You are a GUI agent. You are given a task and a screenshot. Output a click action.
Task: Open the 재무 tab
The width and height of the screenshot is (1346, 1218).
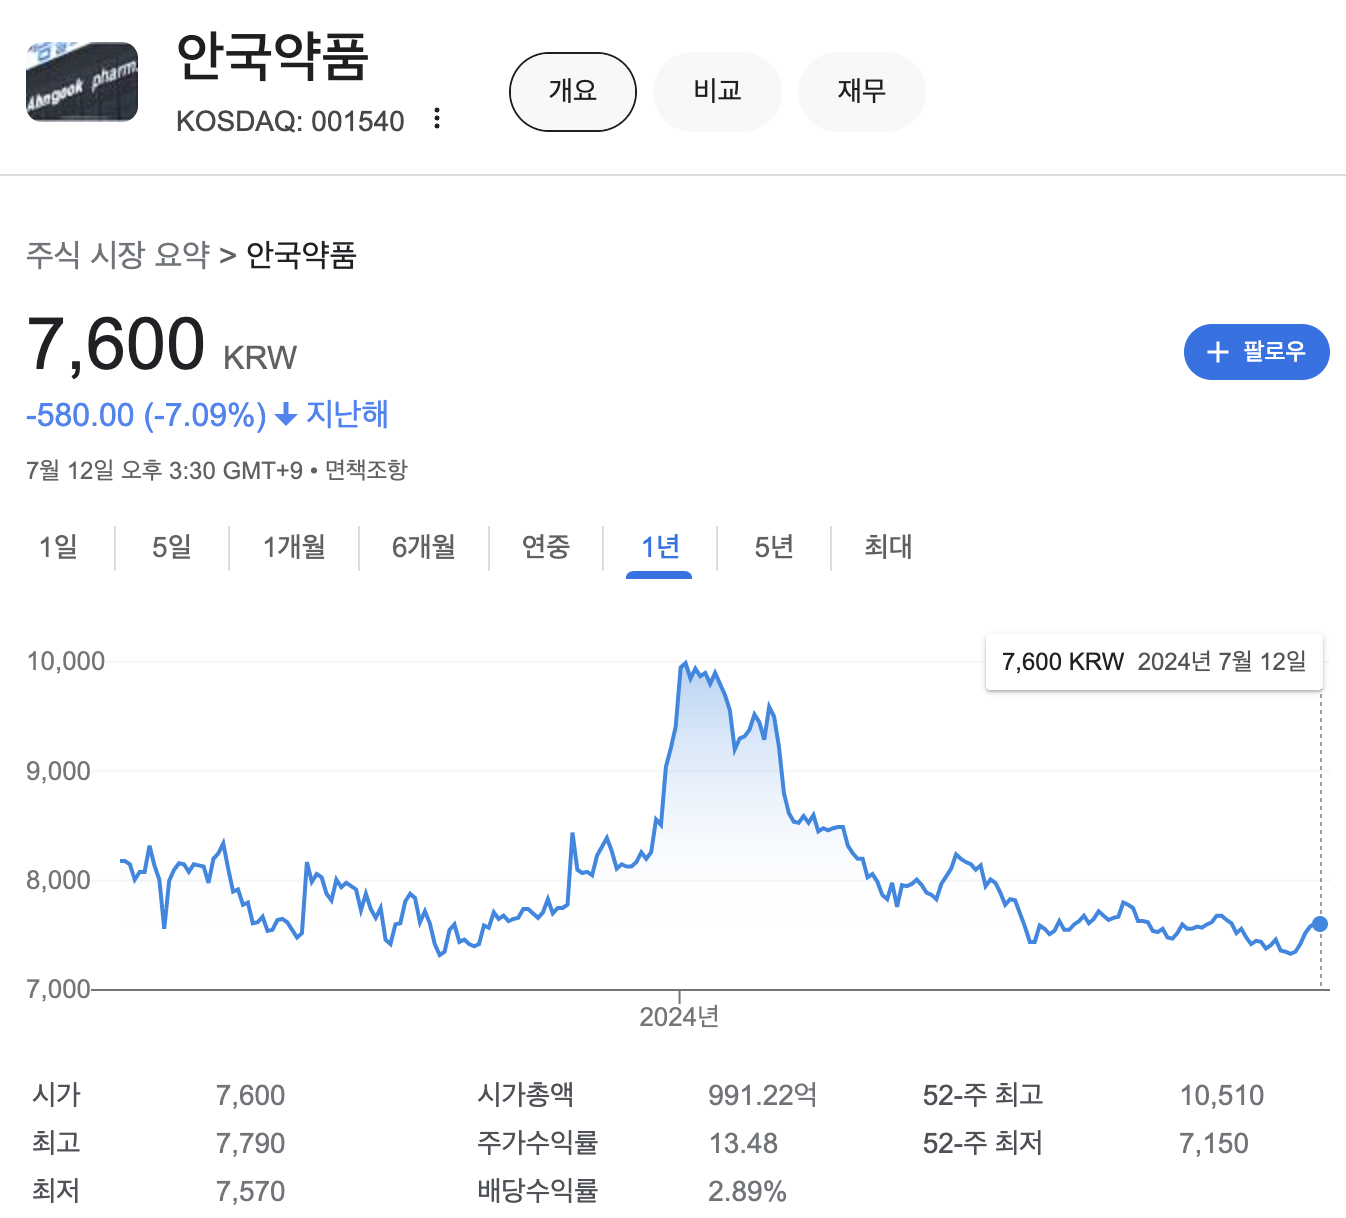click(861, 92)
